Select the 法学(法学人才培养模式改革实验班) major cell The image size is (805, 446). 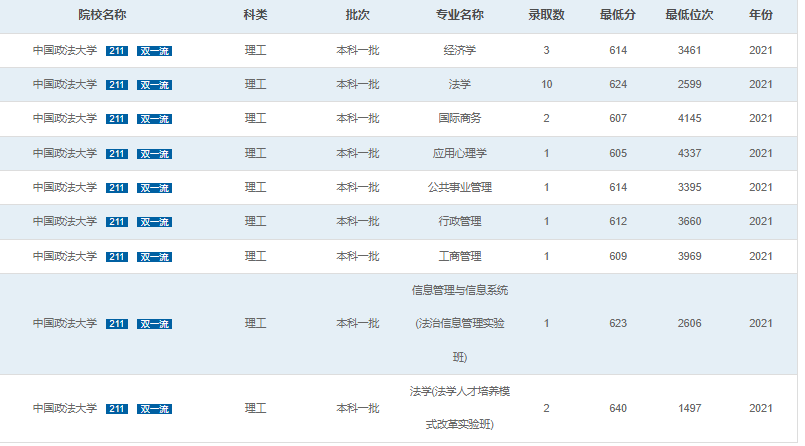point(459,408)
